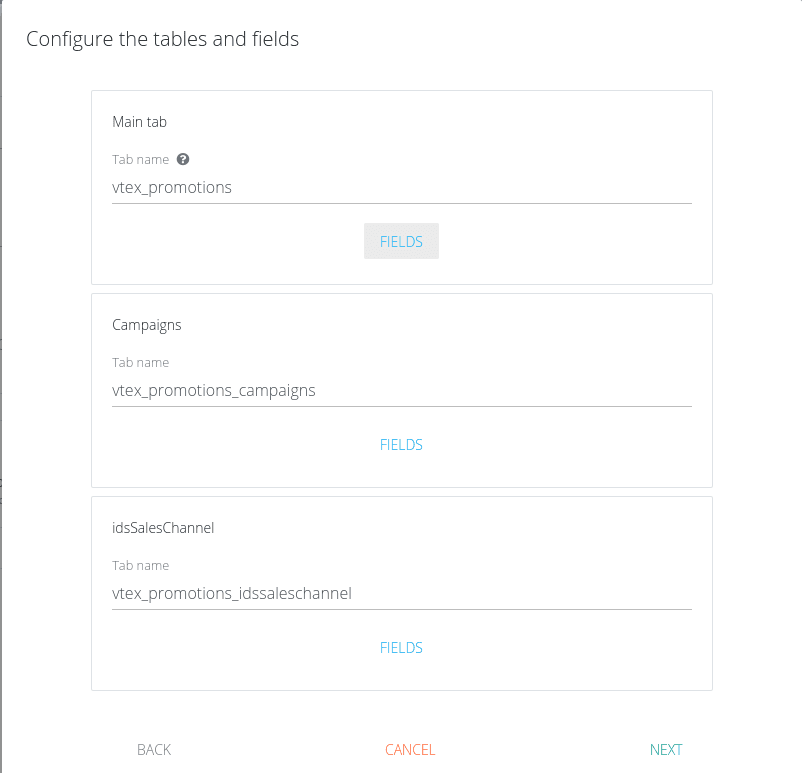Open FIELDS for the Main tab
The height and width of the screenshot is (773, 802).
pos(401,241)
